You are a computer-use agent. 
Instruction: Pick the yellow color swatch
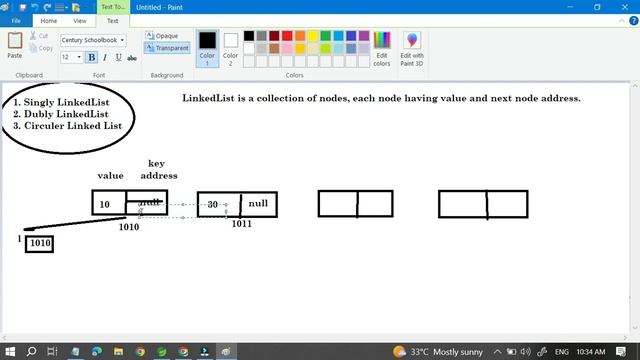click(313, 36)
